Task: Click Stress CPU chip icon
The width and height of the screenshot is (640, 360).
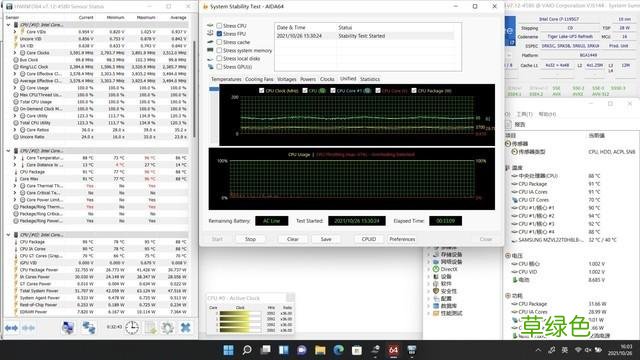Action: (x=210, y=25)
